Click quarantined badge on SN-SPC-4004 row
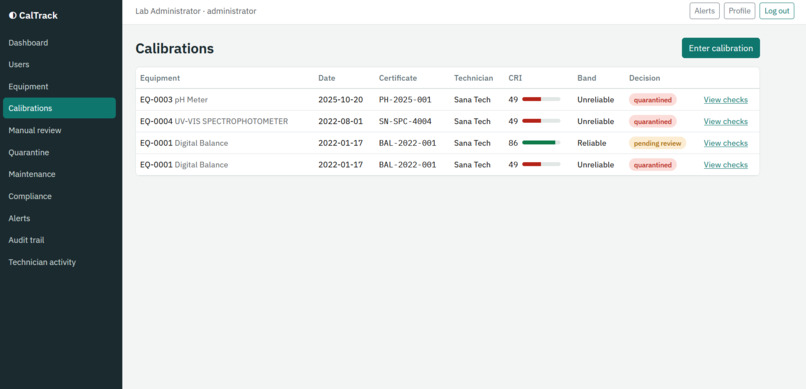Image resolution: width=806 pixels, height=389 pixels. 652,122
